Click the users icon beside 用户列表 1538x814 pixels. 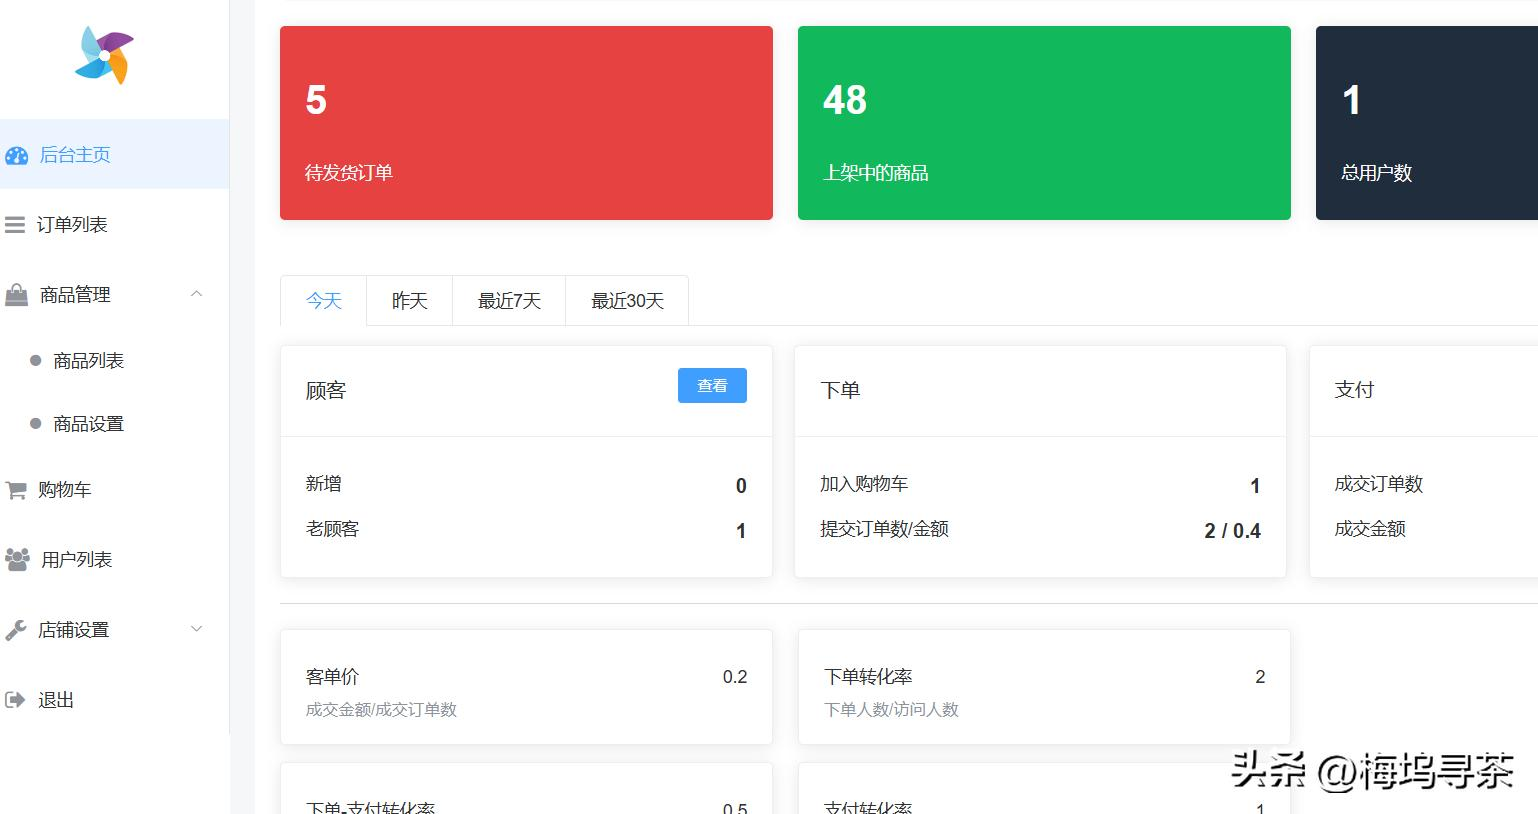17,560
